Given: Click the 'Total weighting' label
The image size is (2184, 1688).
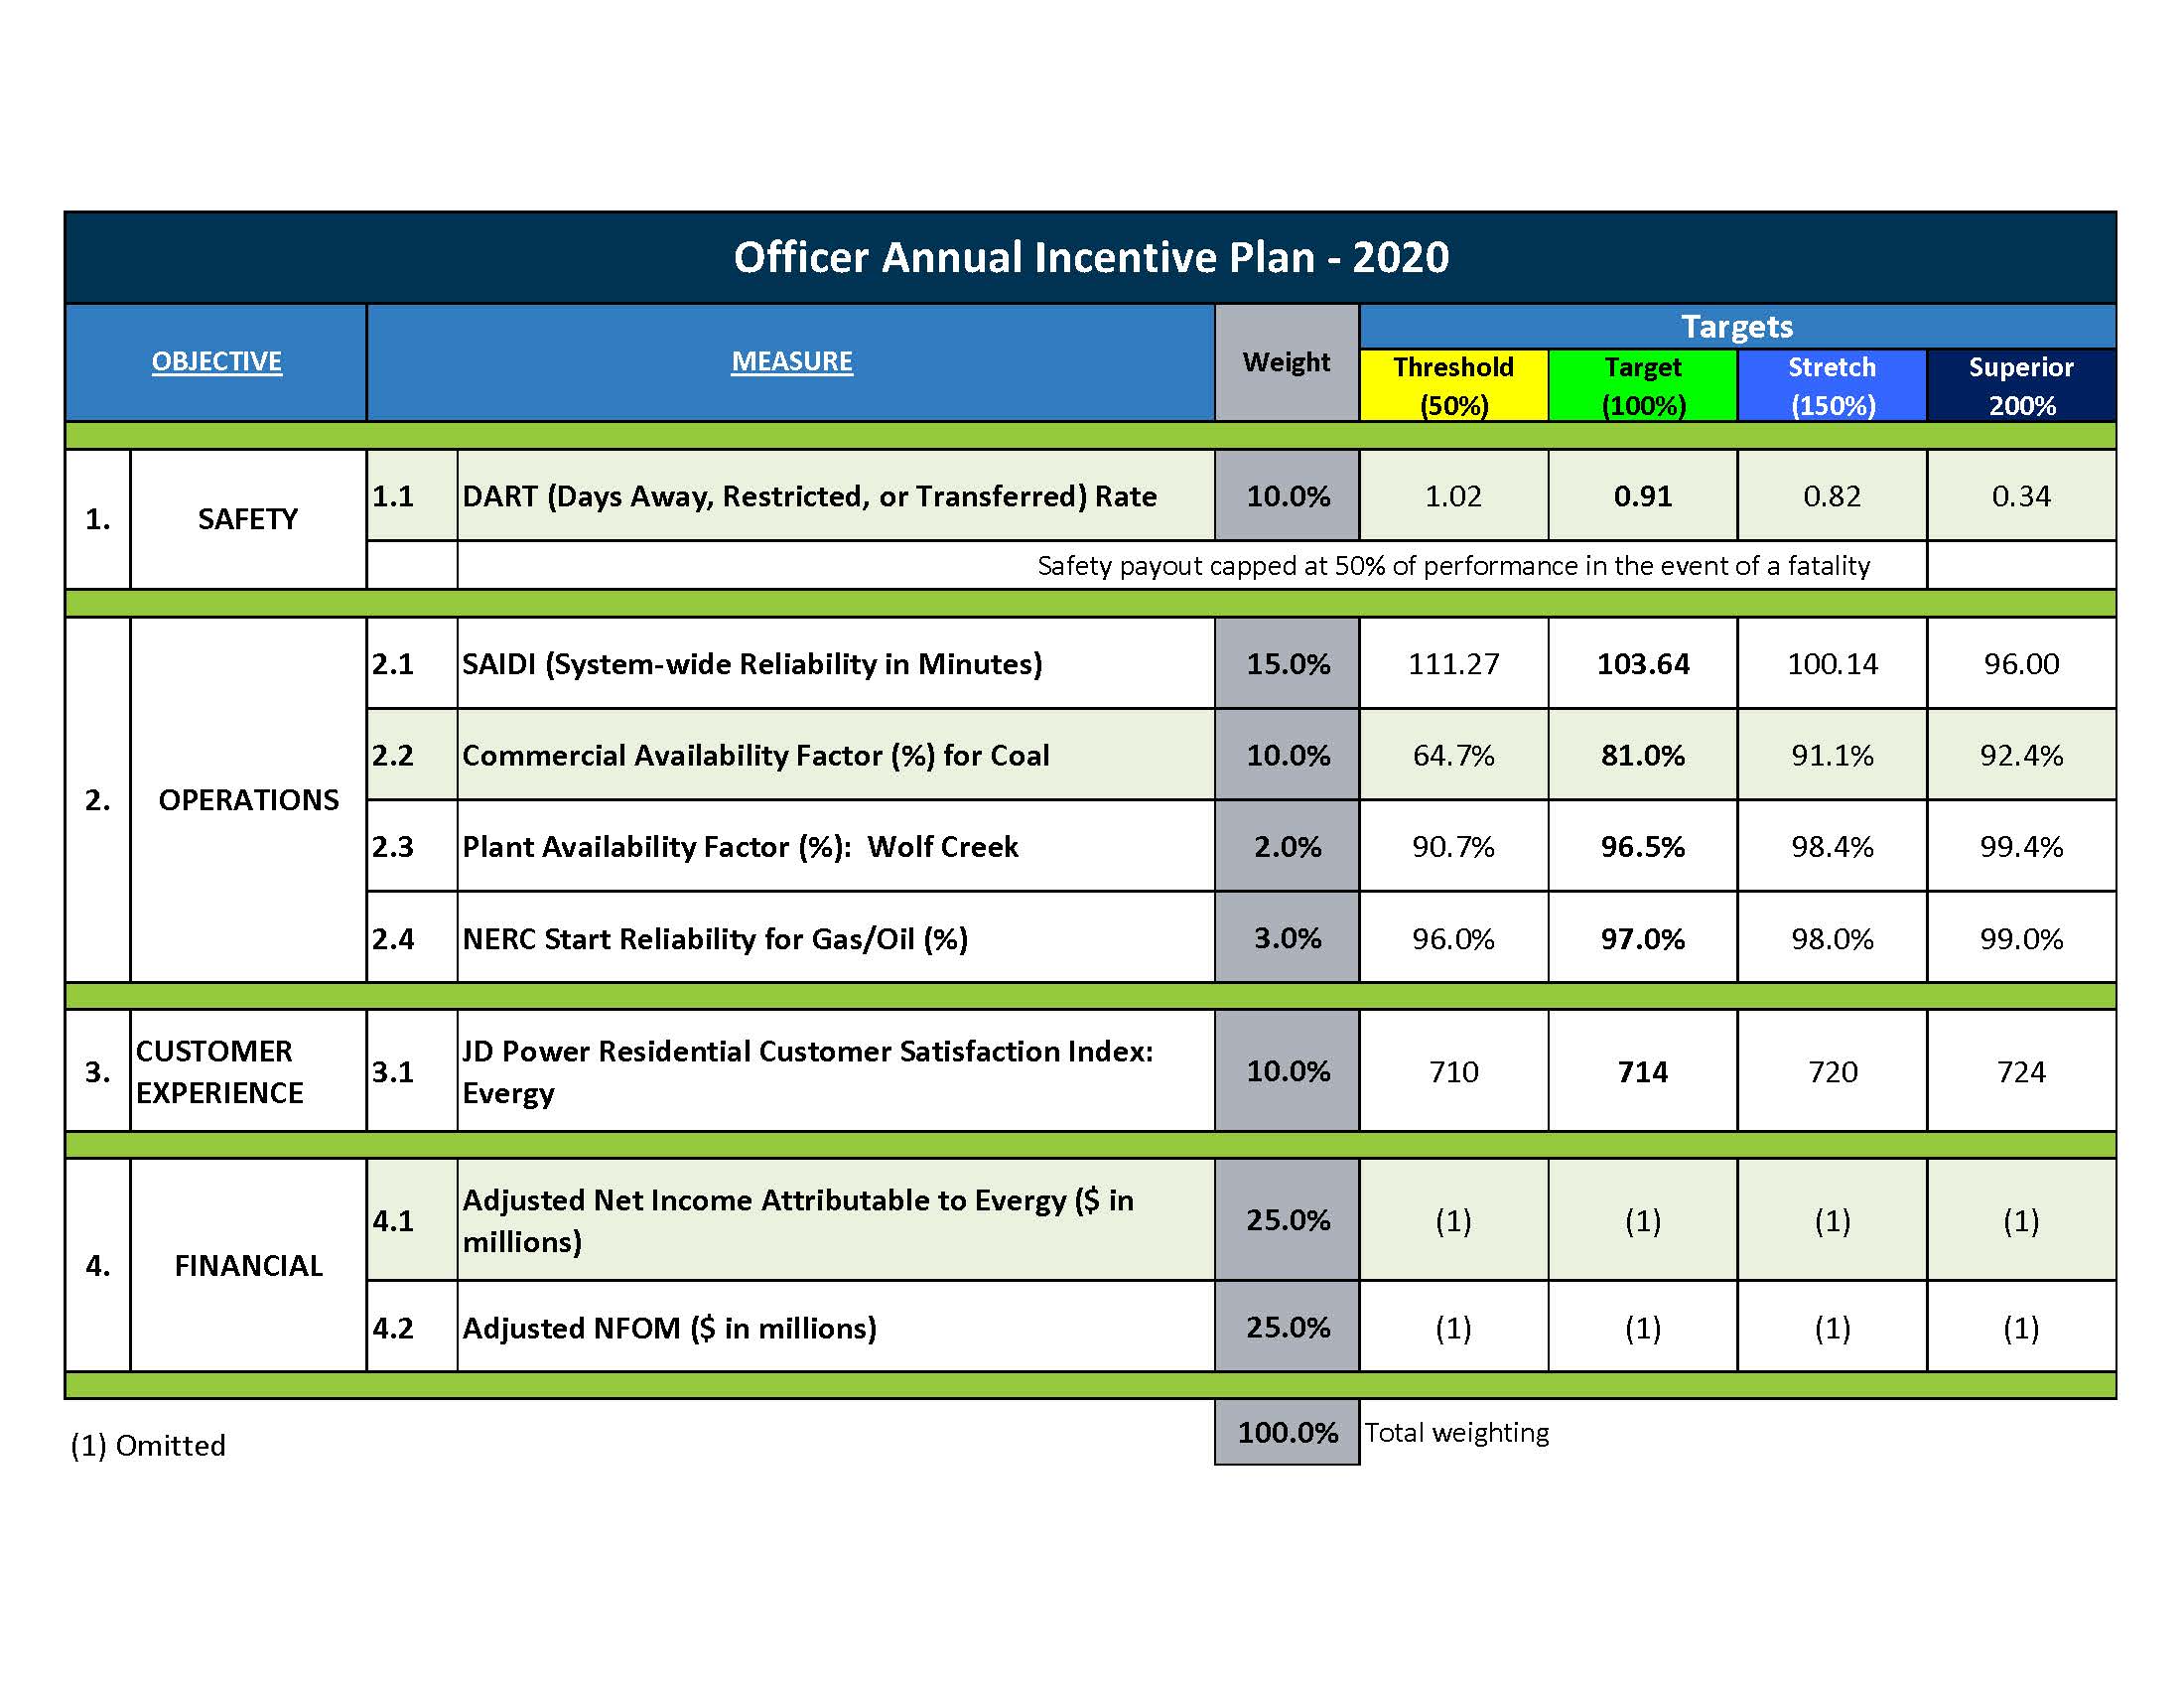Looking at the screenshot, I should coord(1457,1433).
